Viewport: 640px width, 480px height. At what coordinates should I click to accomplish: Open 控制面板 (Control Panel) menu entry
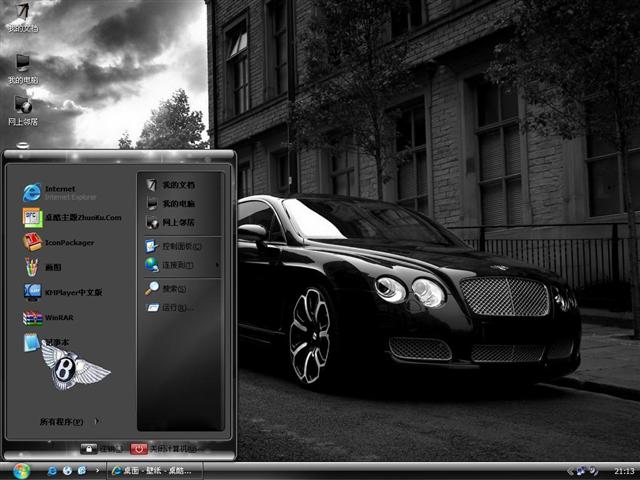click(180, 245)
